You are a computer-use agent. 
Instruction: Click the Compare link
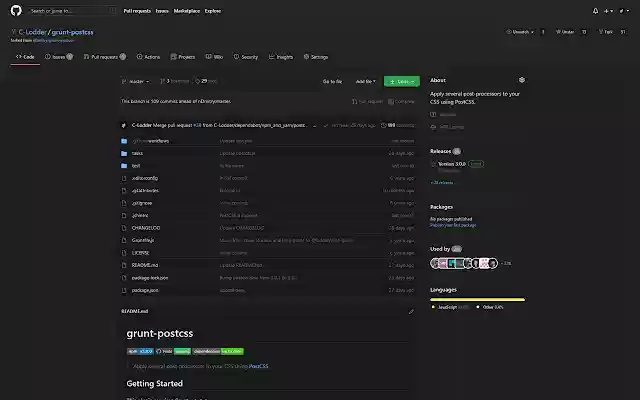pyautogui.click(x=401, y=101)
